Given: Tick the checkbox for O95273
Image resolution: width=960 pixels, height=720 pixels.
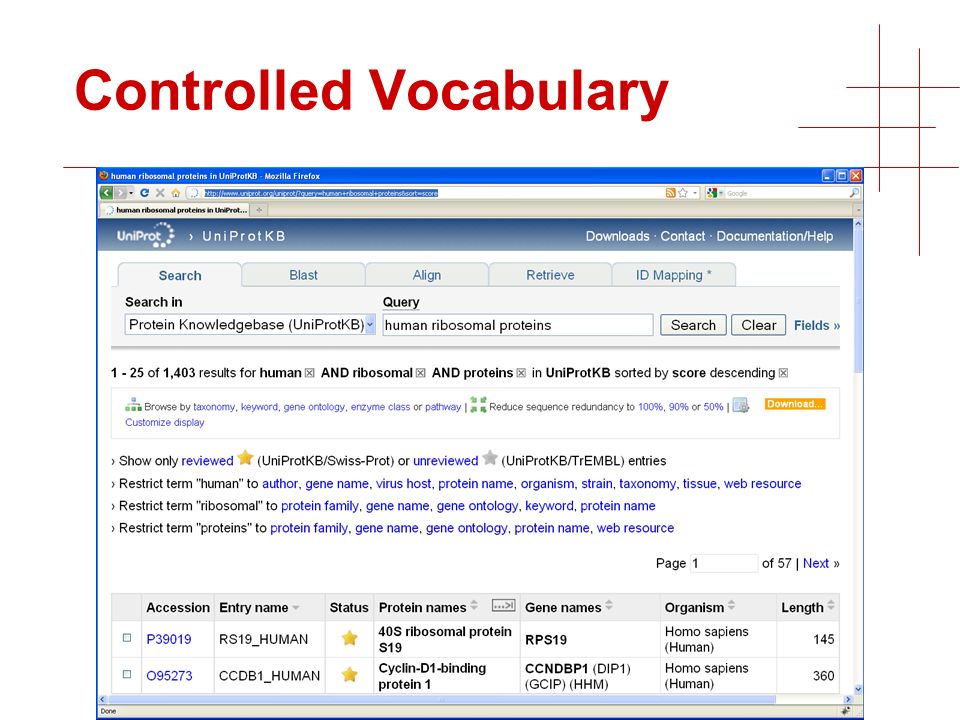Looking at the screenshot, I should point(127,674).
